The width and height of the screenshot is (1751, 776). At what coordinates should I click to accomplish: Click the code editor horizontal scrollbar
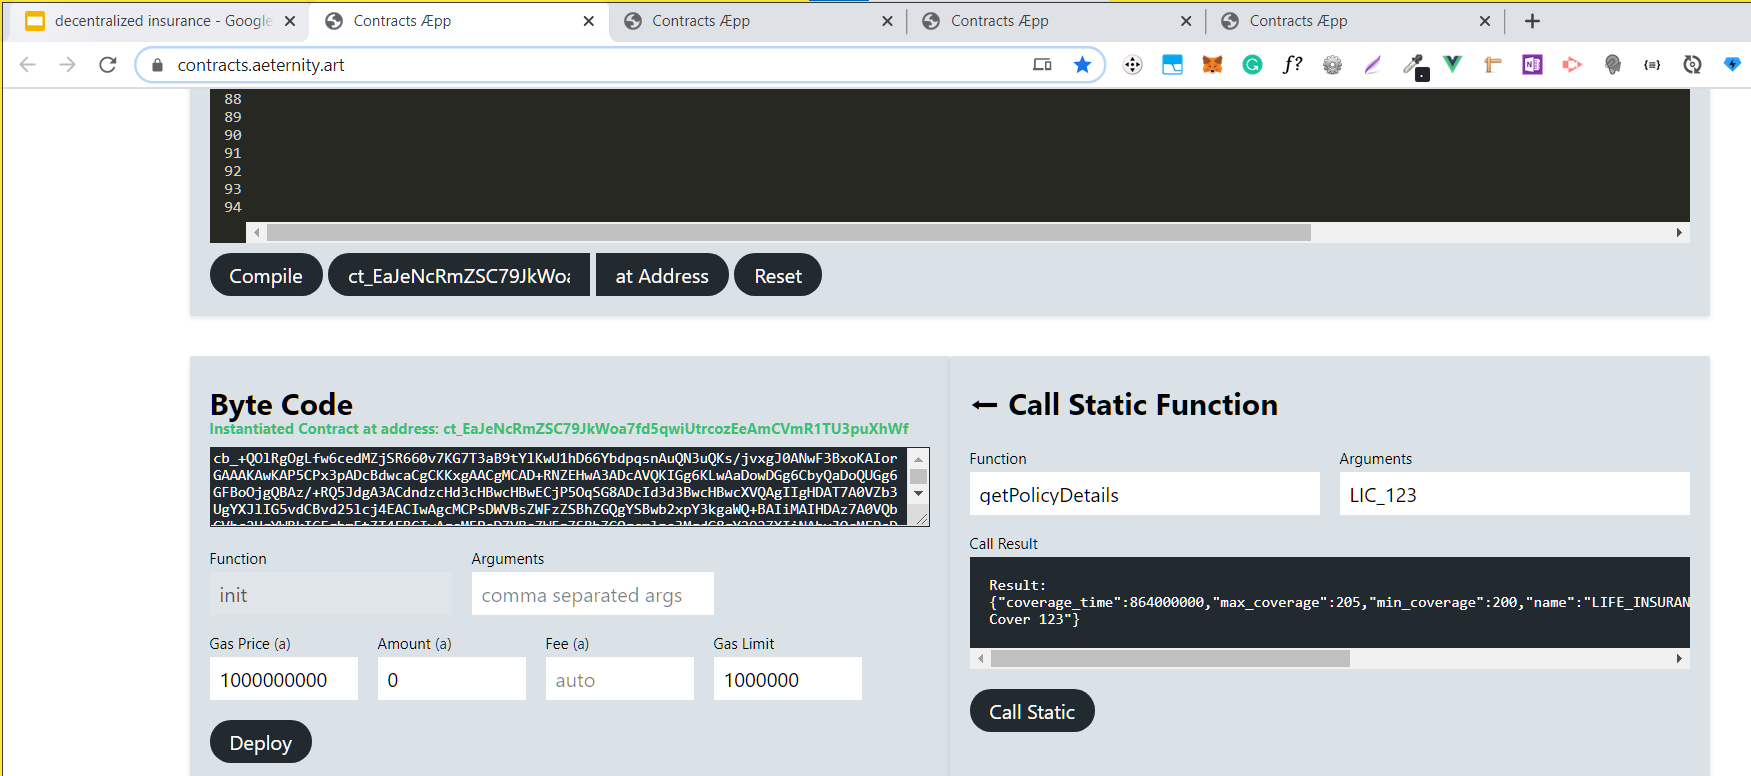tap(789, 232)
